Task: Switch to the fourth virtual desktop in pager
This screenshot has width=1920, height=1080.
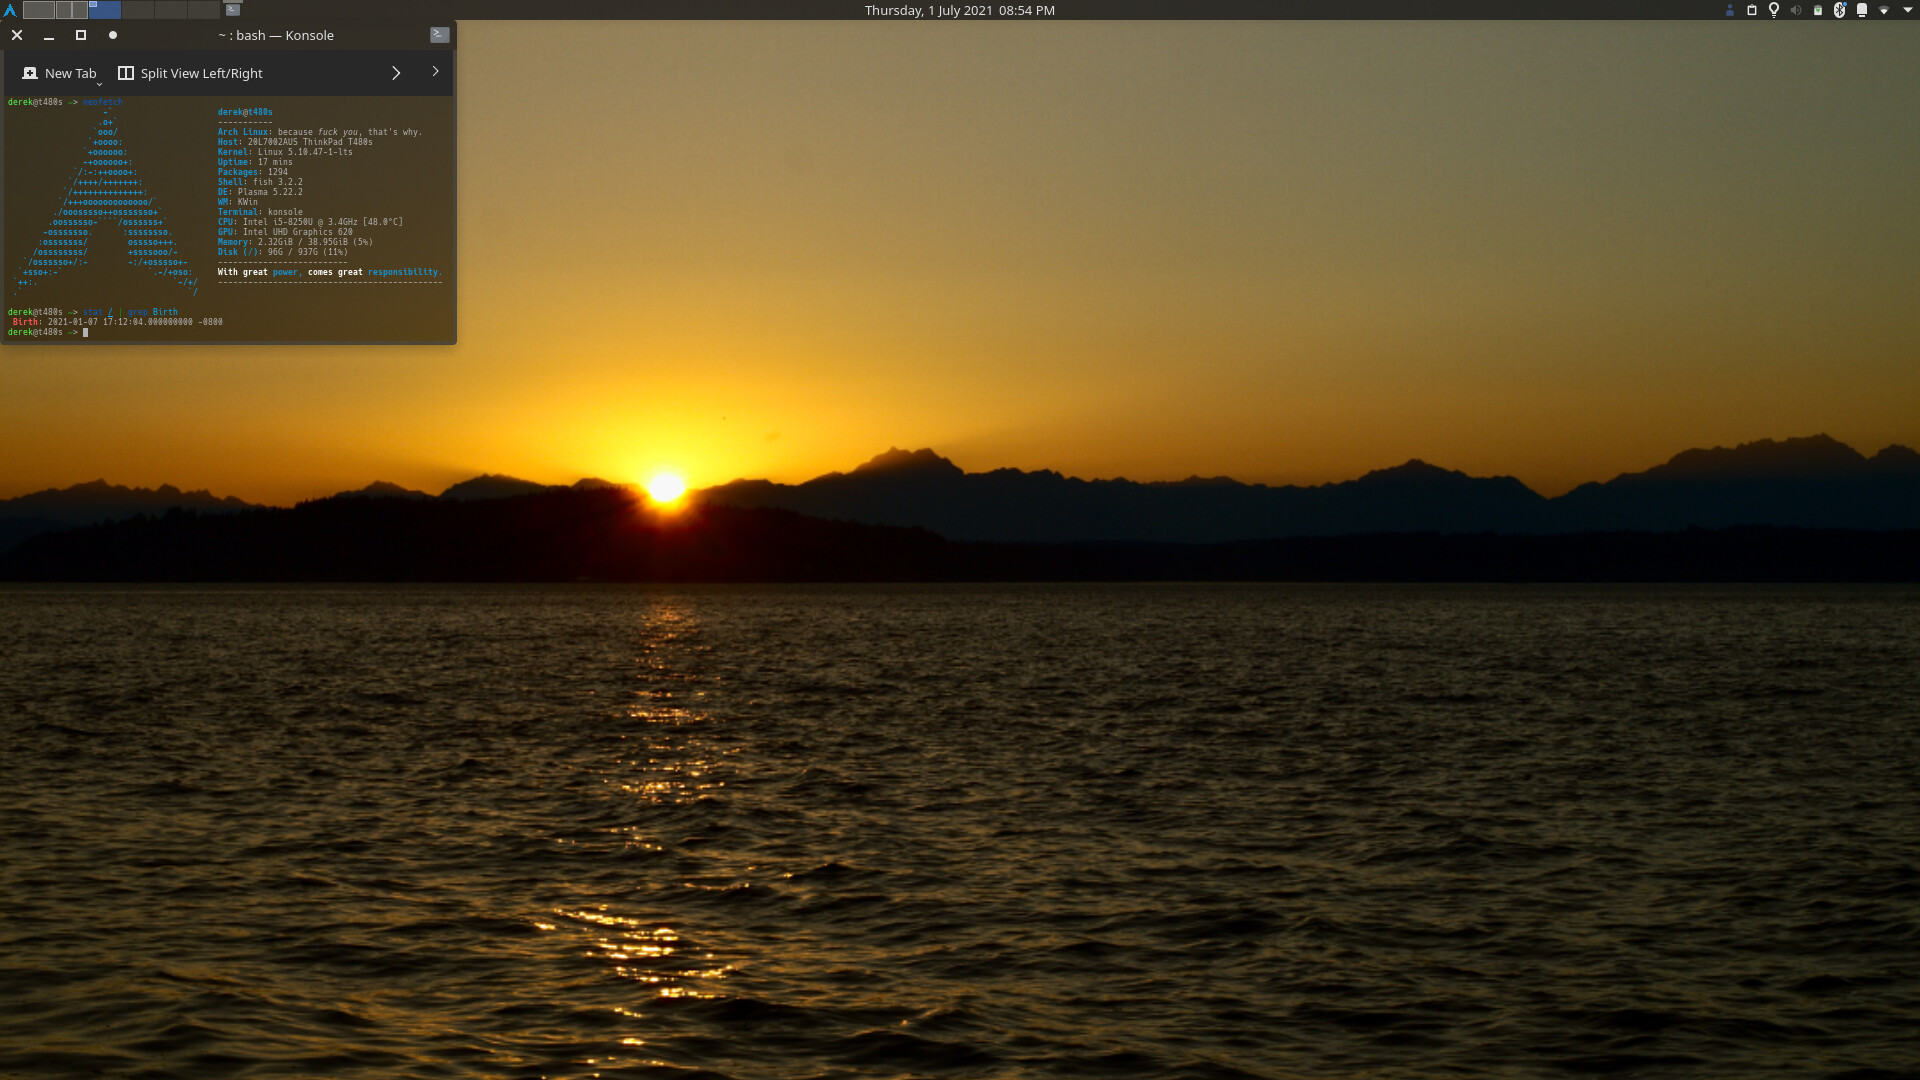Action: [138, 10]
